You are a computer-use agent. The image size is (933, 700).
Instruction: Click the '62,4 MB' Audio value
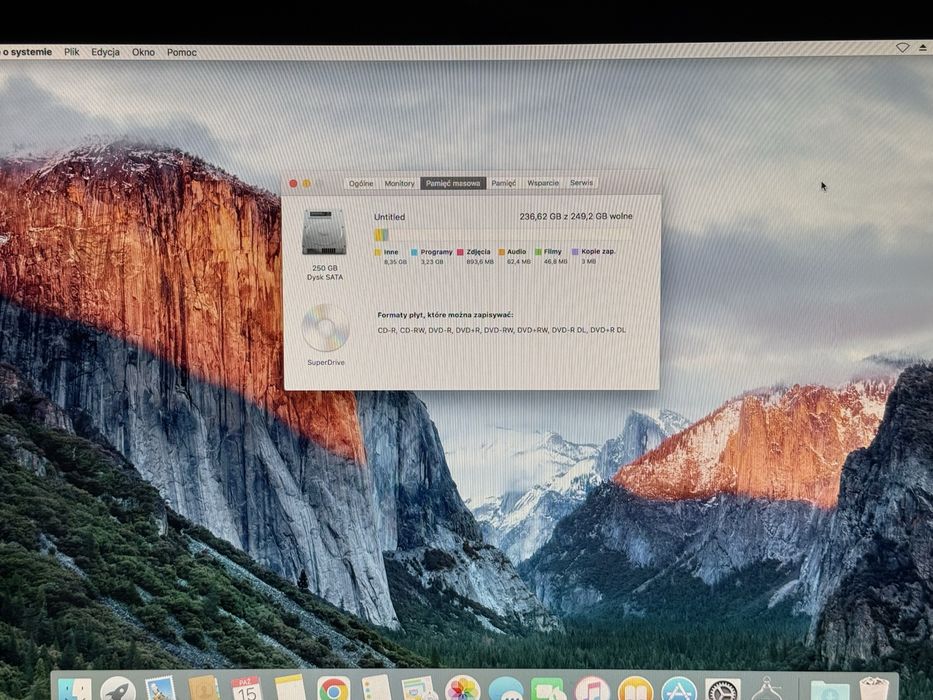[x=519, y=261]
